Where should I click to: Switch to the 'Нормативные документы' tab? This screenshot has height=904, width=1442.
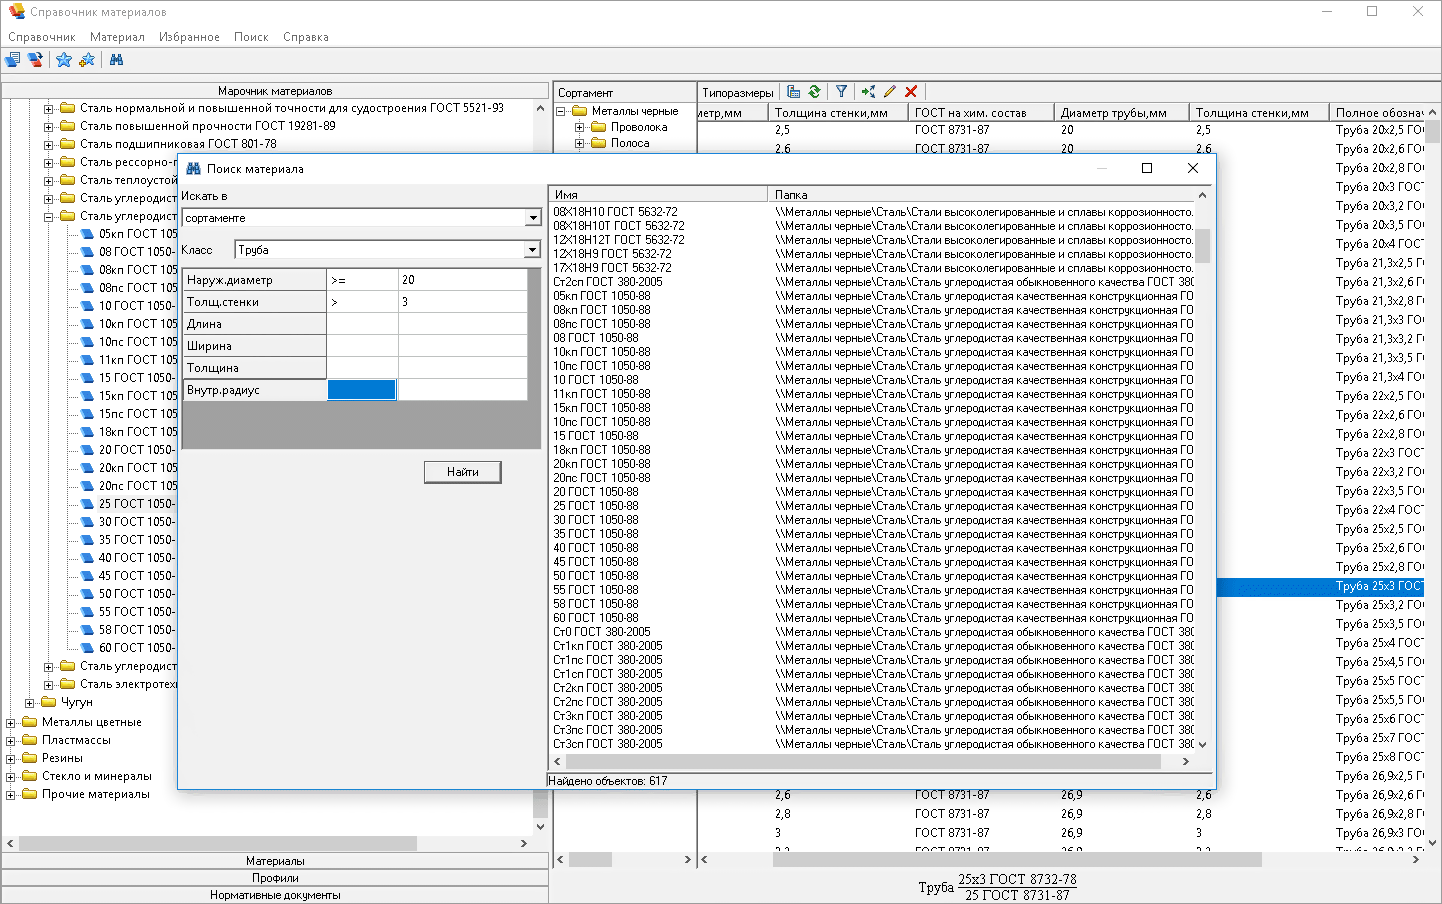click(x=275, y=895)
